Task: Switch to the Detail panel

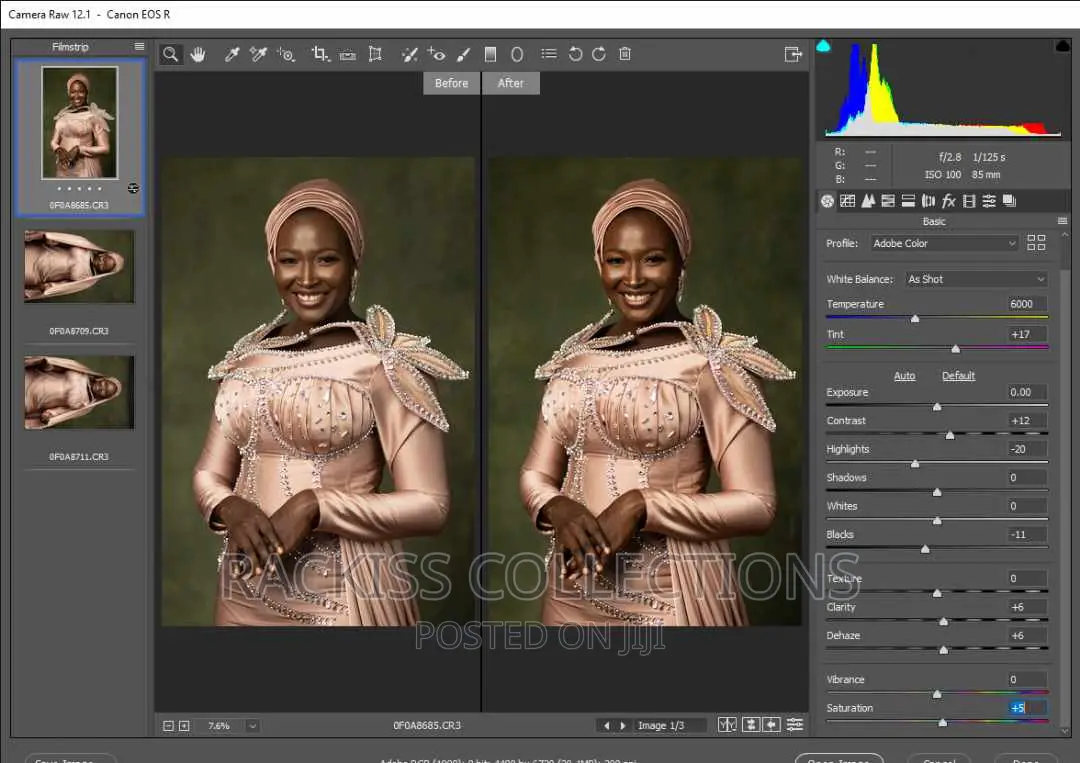Action: (868, 201)
